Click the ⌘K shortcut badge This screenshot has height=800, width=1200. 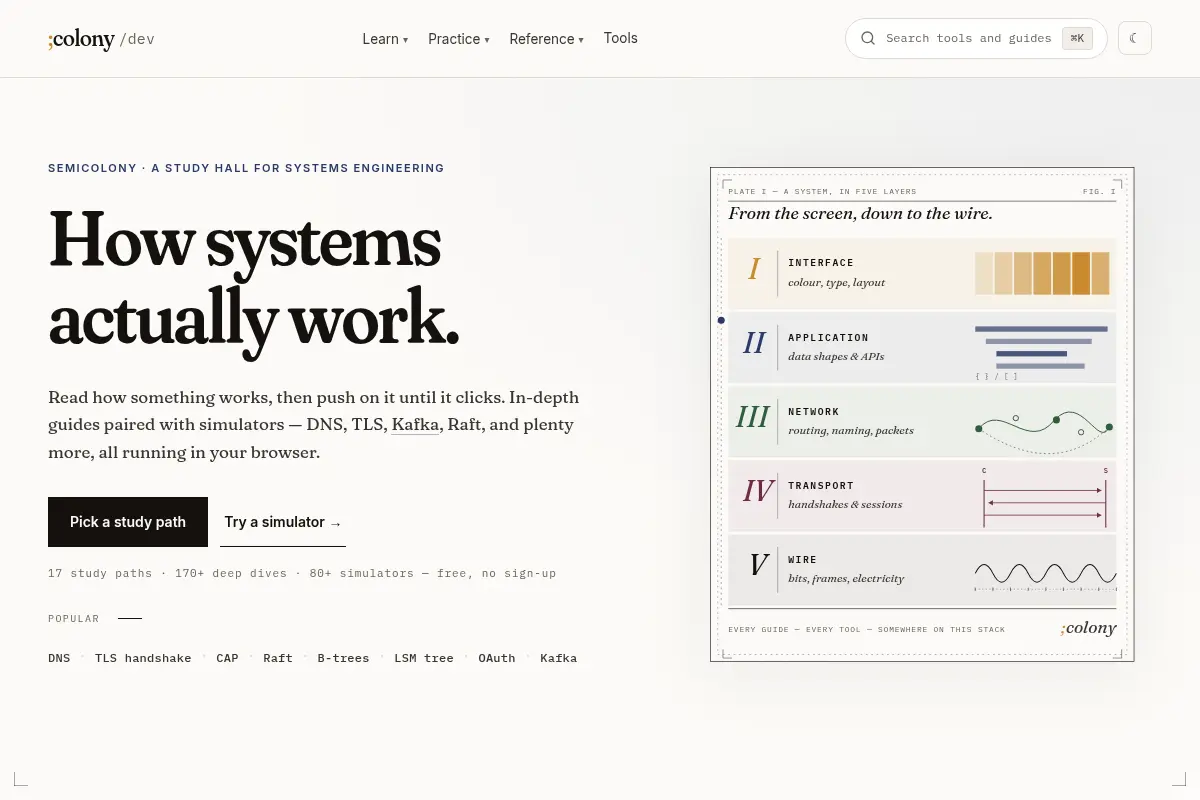coord(1077,38)
